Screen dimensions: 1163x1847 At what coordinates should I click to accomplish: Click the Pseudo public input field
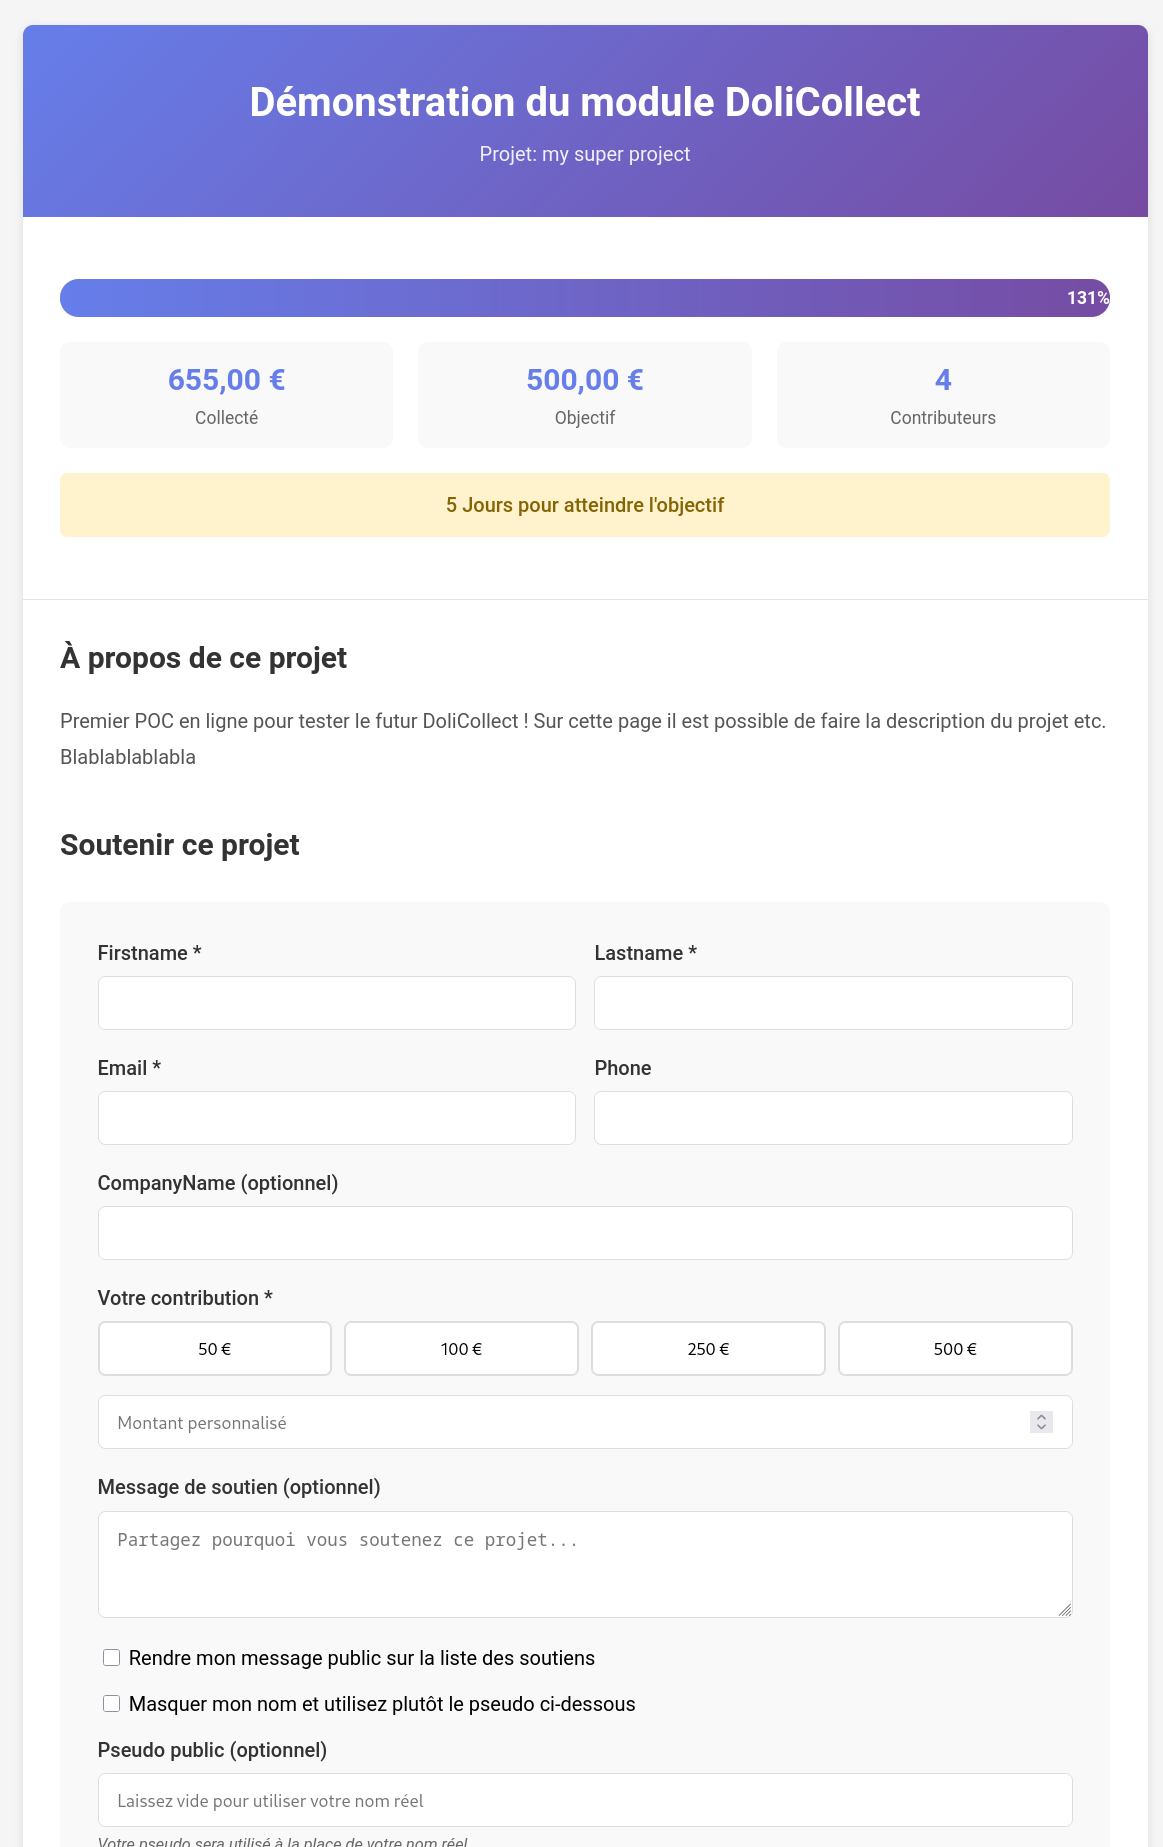click(585, 1800)
